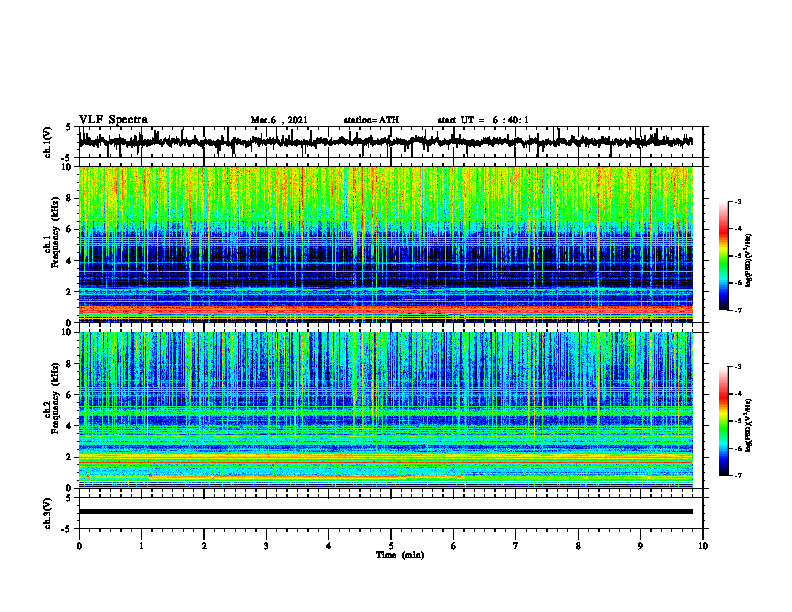Click the "ch.3(V)" axis label
The height and width of the screenshot is (612, 792).
pyautogui.click(x=47, y=513)
